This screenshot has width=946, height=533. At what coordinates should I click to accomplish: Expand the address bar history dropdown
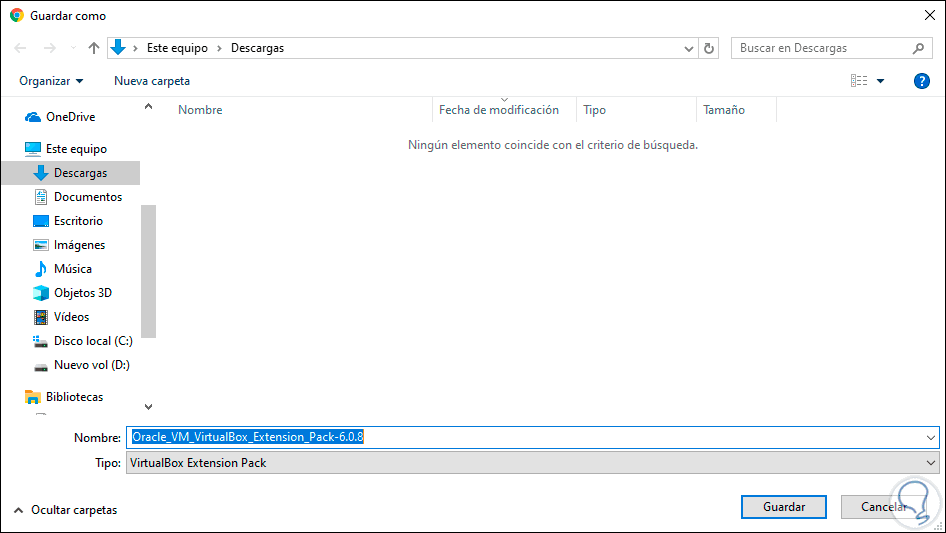pyautogui.click(x=688, y=49)
